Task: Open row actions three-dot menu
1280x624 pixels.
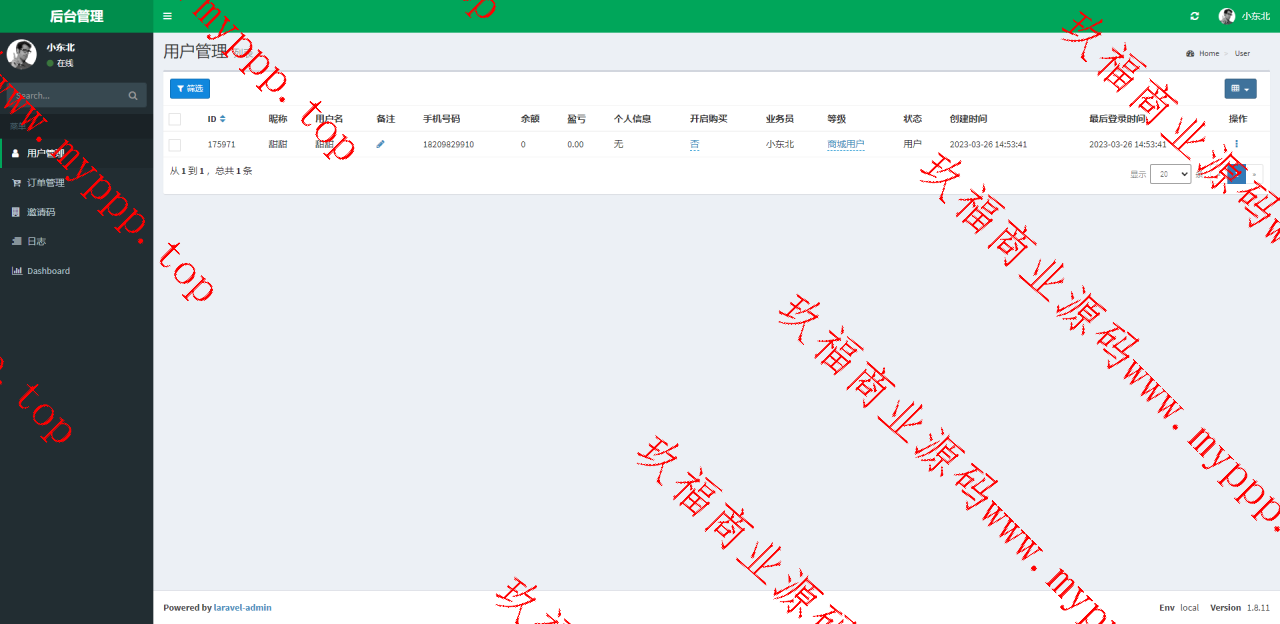Action: [x=1236, y=144]
